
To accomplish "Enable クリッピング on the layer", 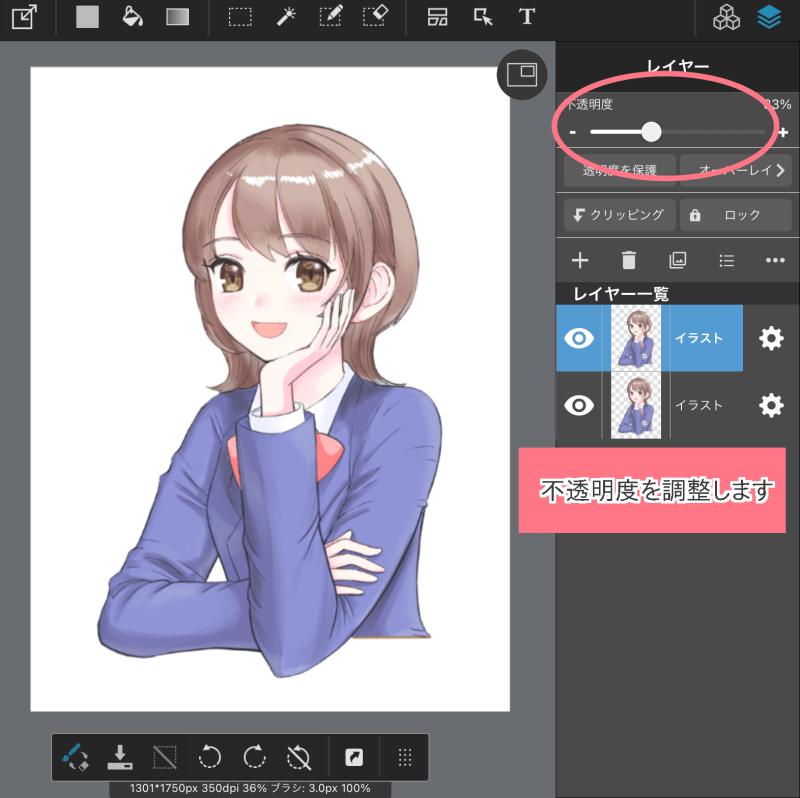I will (619, 214).
